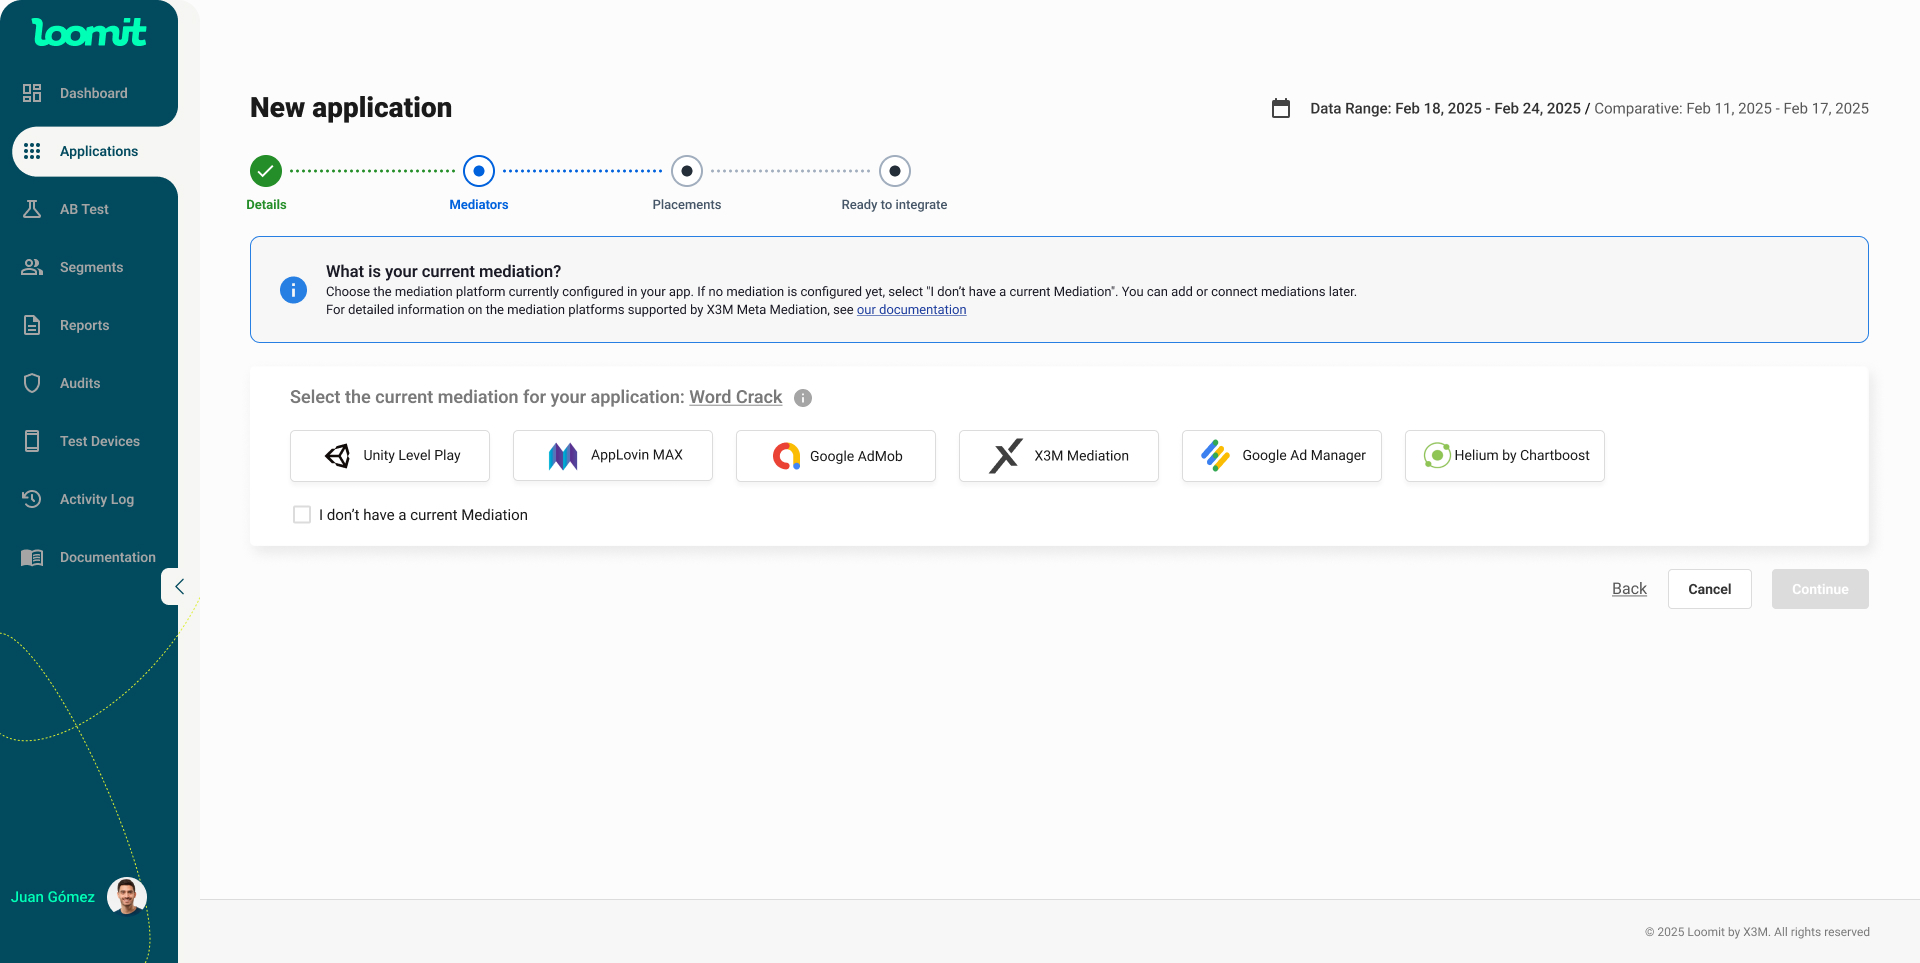Viewport: 1920px width, 963px height.
Task: Choose X3M Mediation option
Action: [1059, 456]
